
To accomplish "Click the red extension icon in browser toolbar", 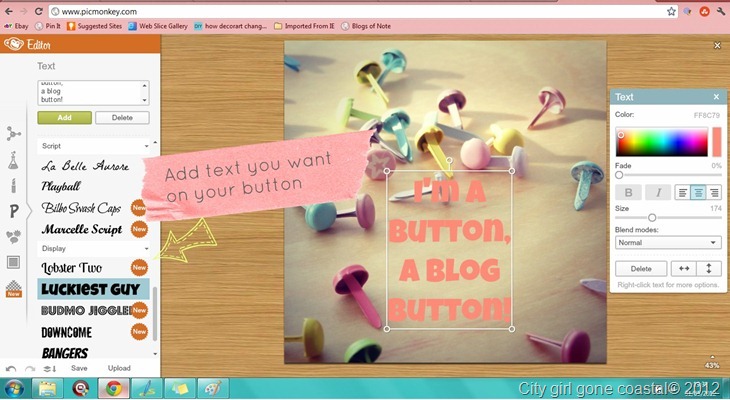I will click(x=704, y=12).
